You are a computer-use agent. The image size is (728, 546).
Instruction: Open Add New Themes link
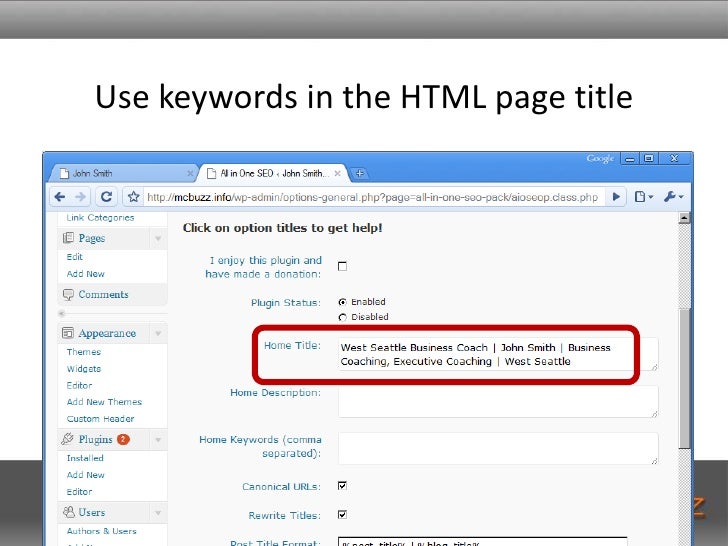104,402
